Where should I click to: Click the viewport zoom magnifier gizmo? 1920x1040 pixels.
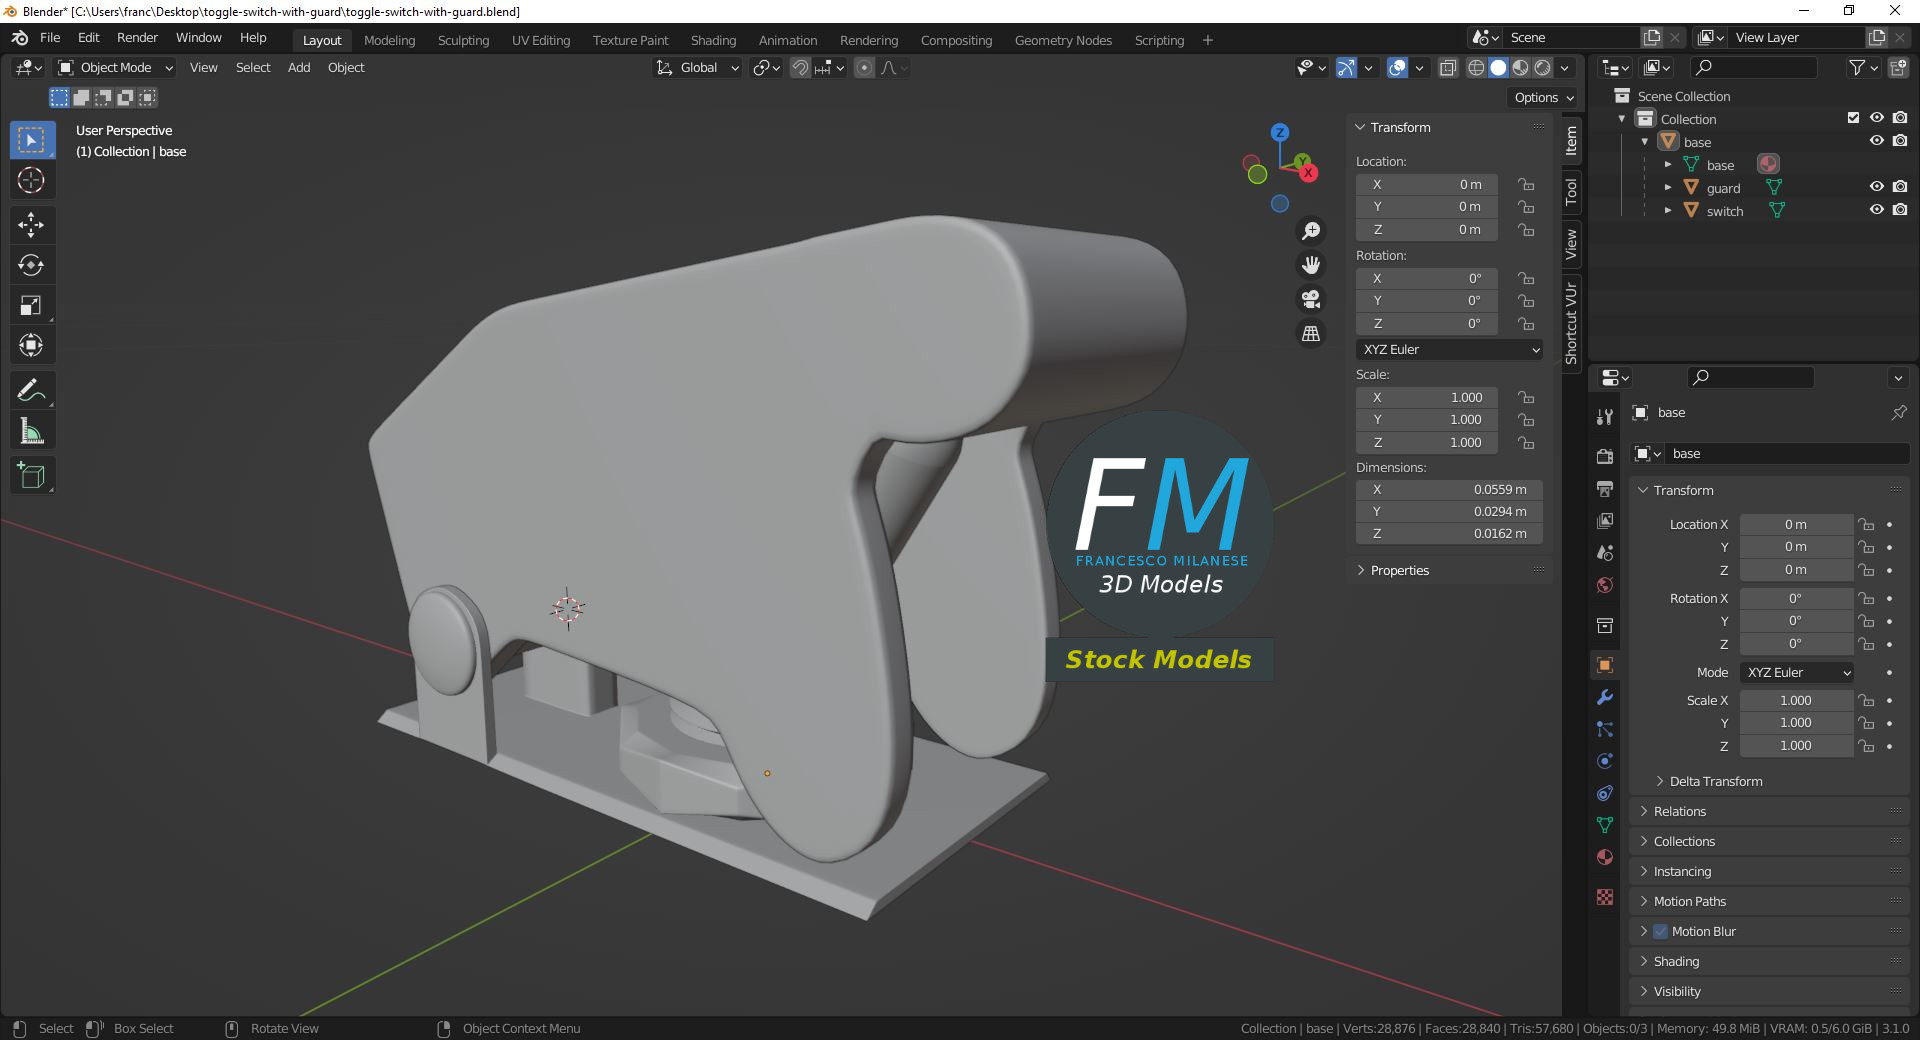(1310, 231)
